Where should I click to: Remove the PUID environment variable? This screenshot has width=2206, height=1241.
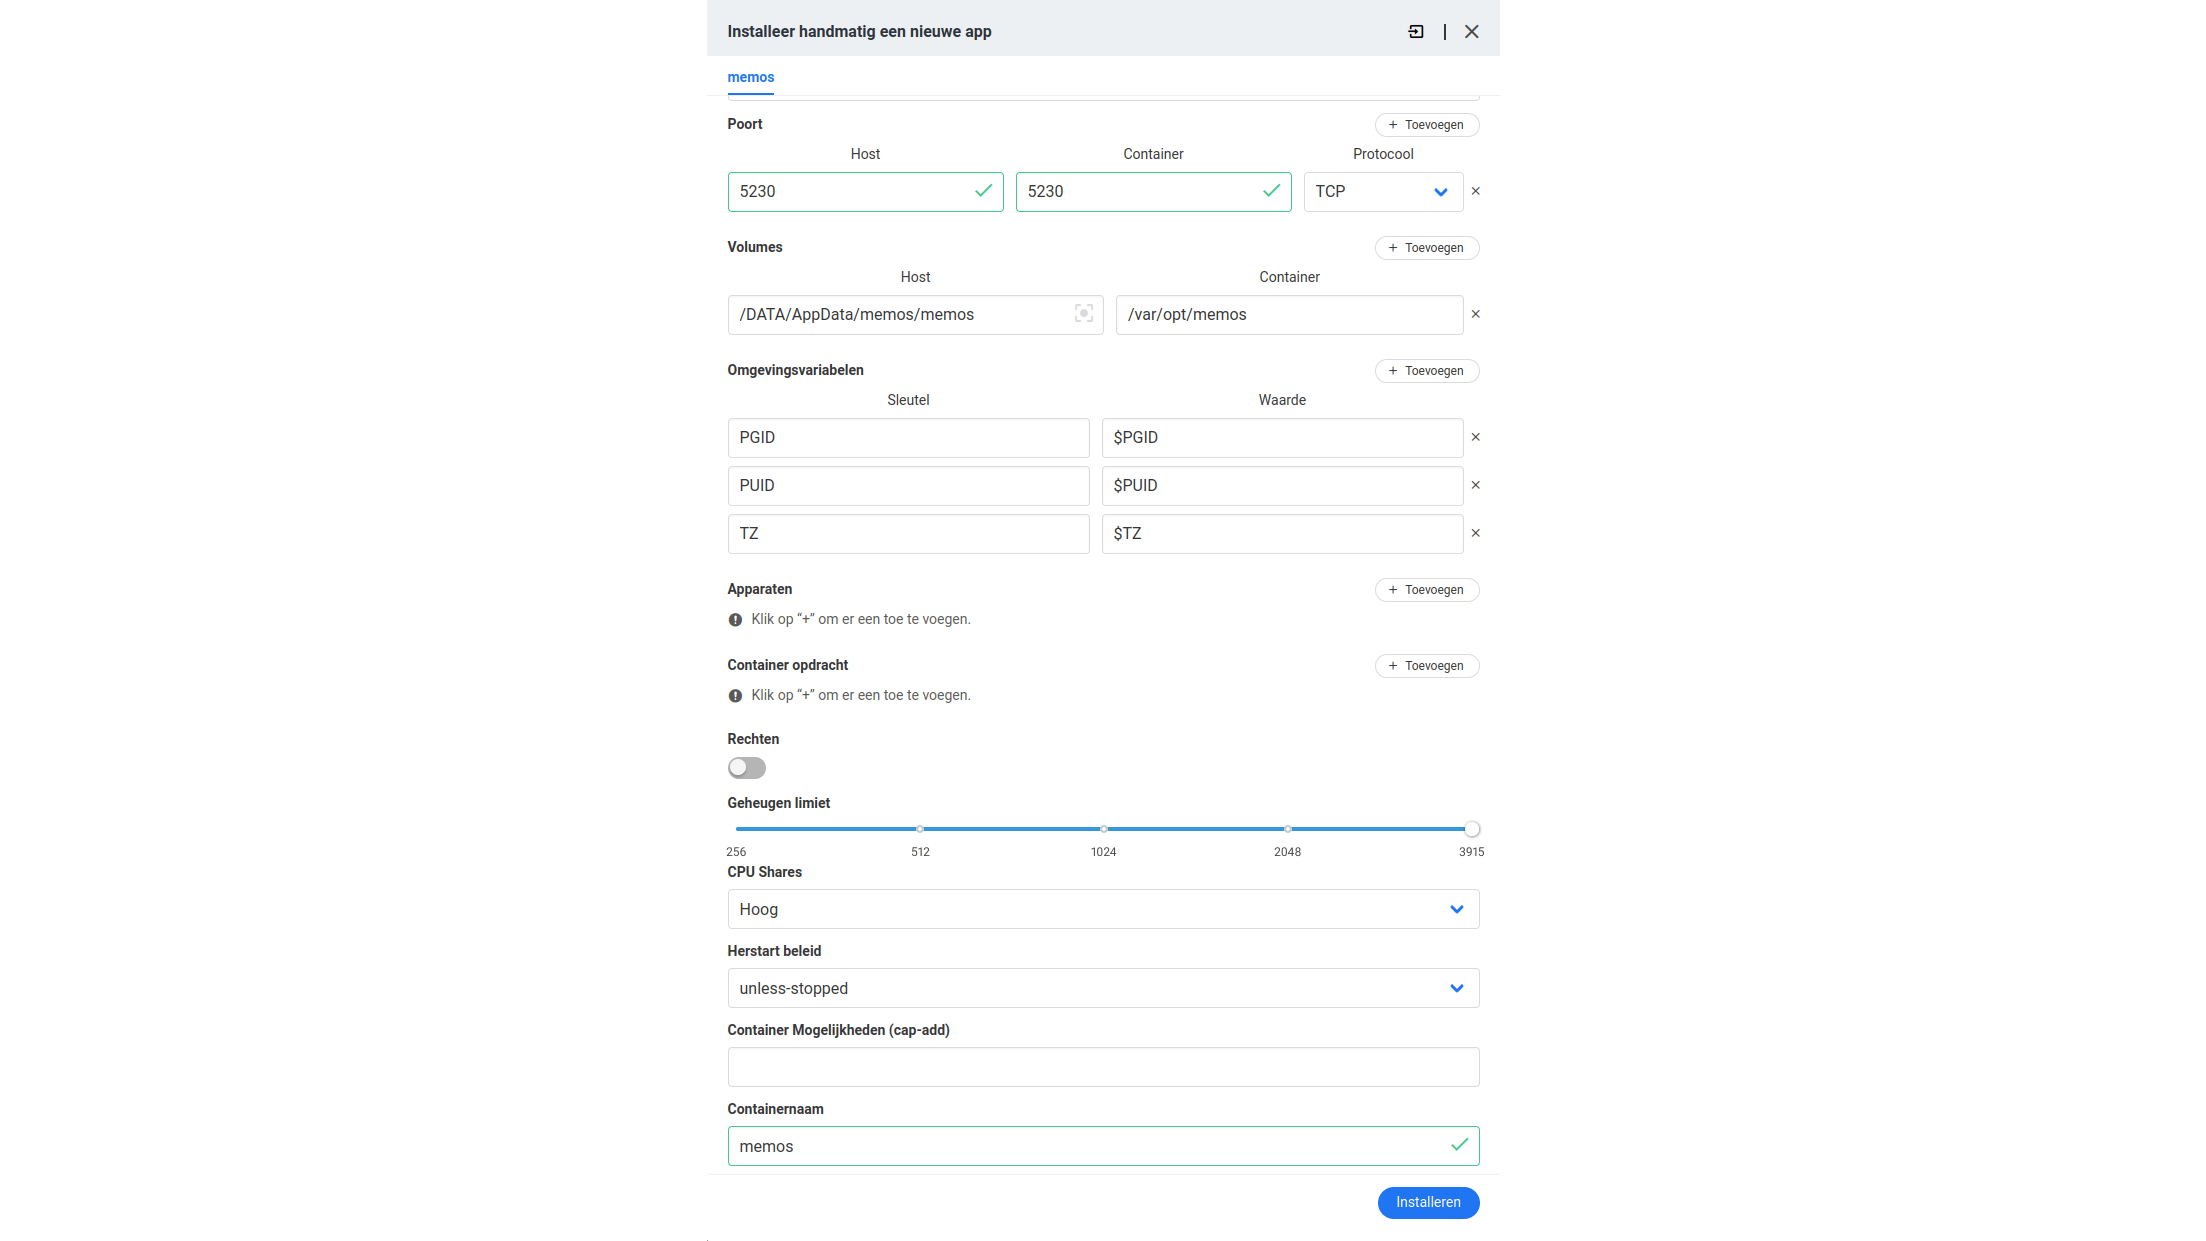pyautogui.click(x=1475, y=485)
